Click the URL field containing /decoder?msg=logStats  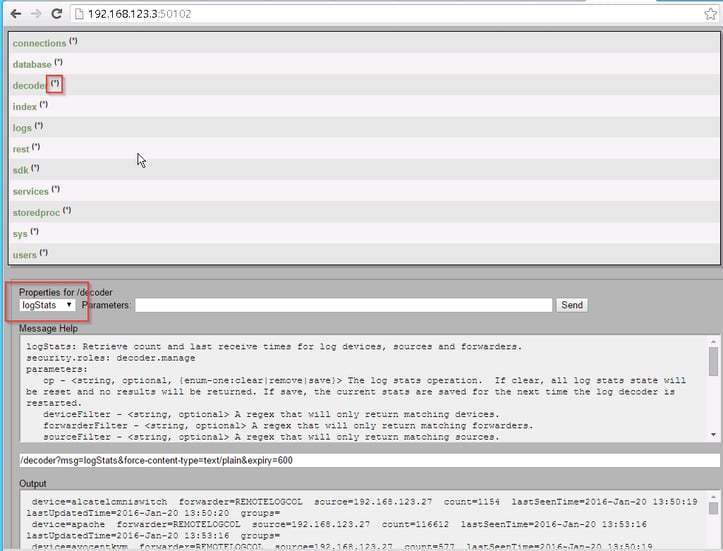(369, 460)
